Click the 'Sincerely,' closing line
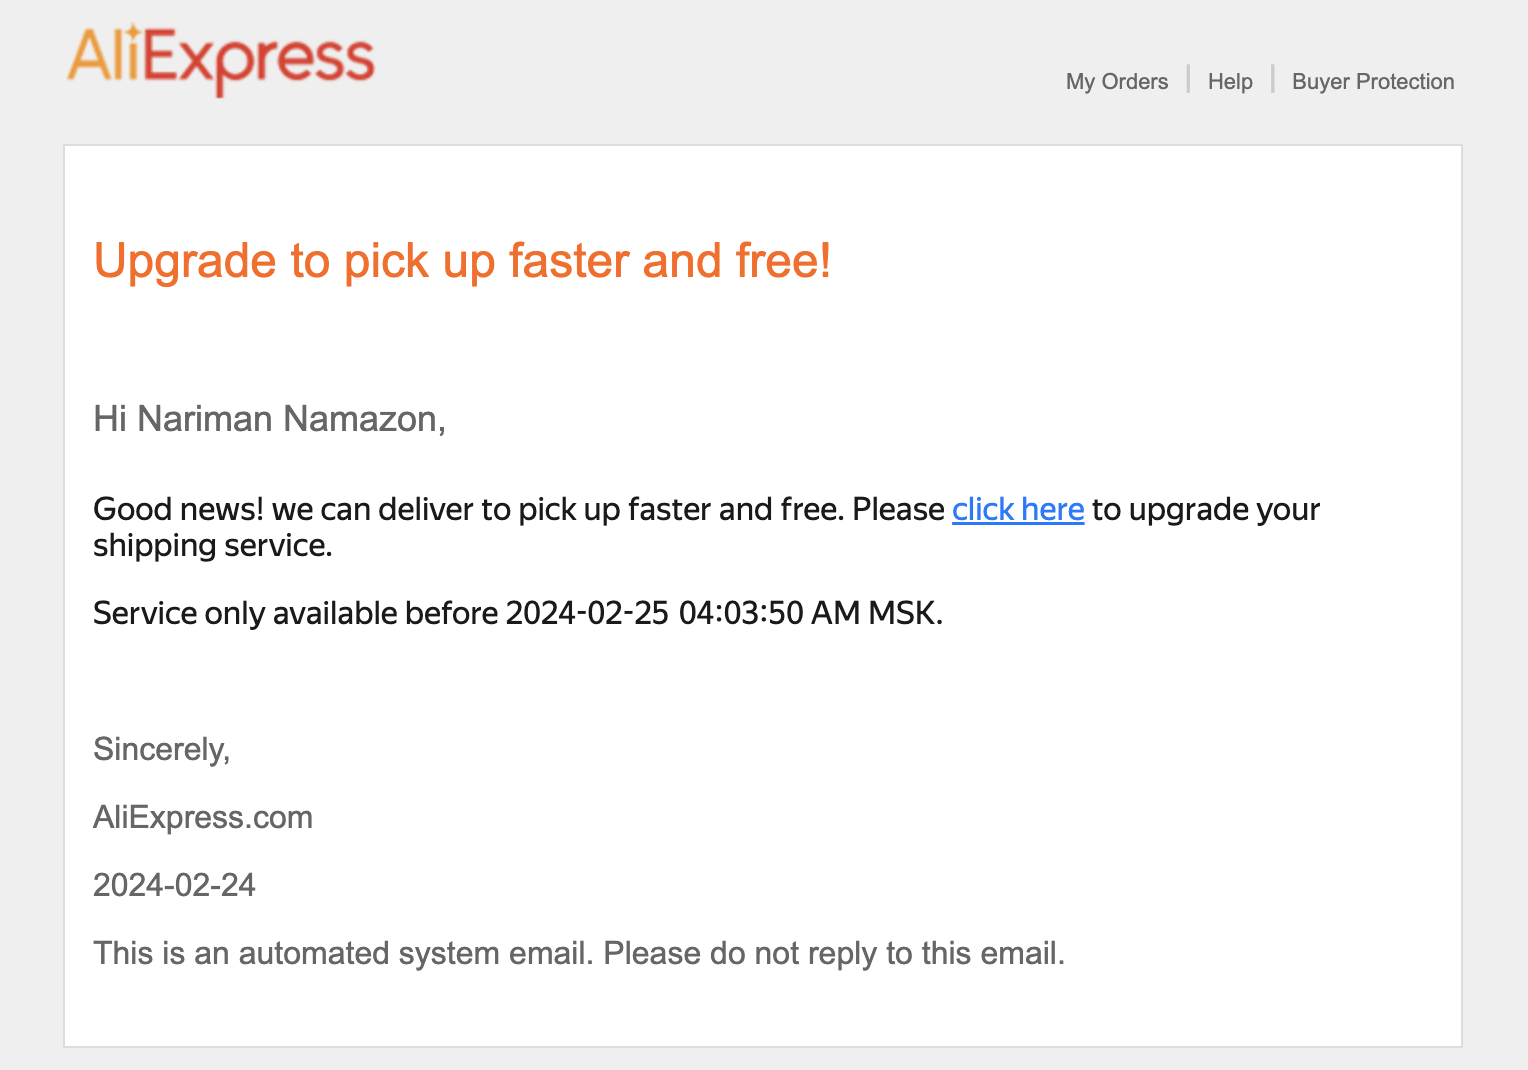Image resolution: width=1528 pixels, height=1070 pixels. [162, 749]
